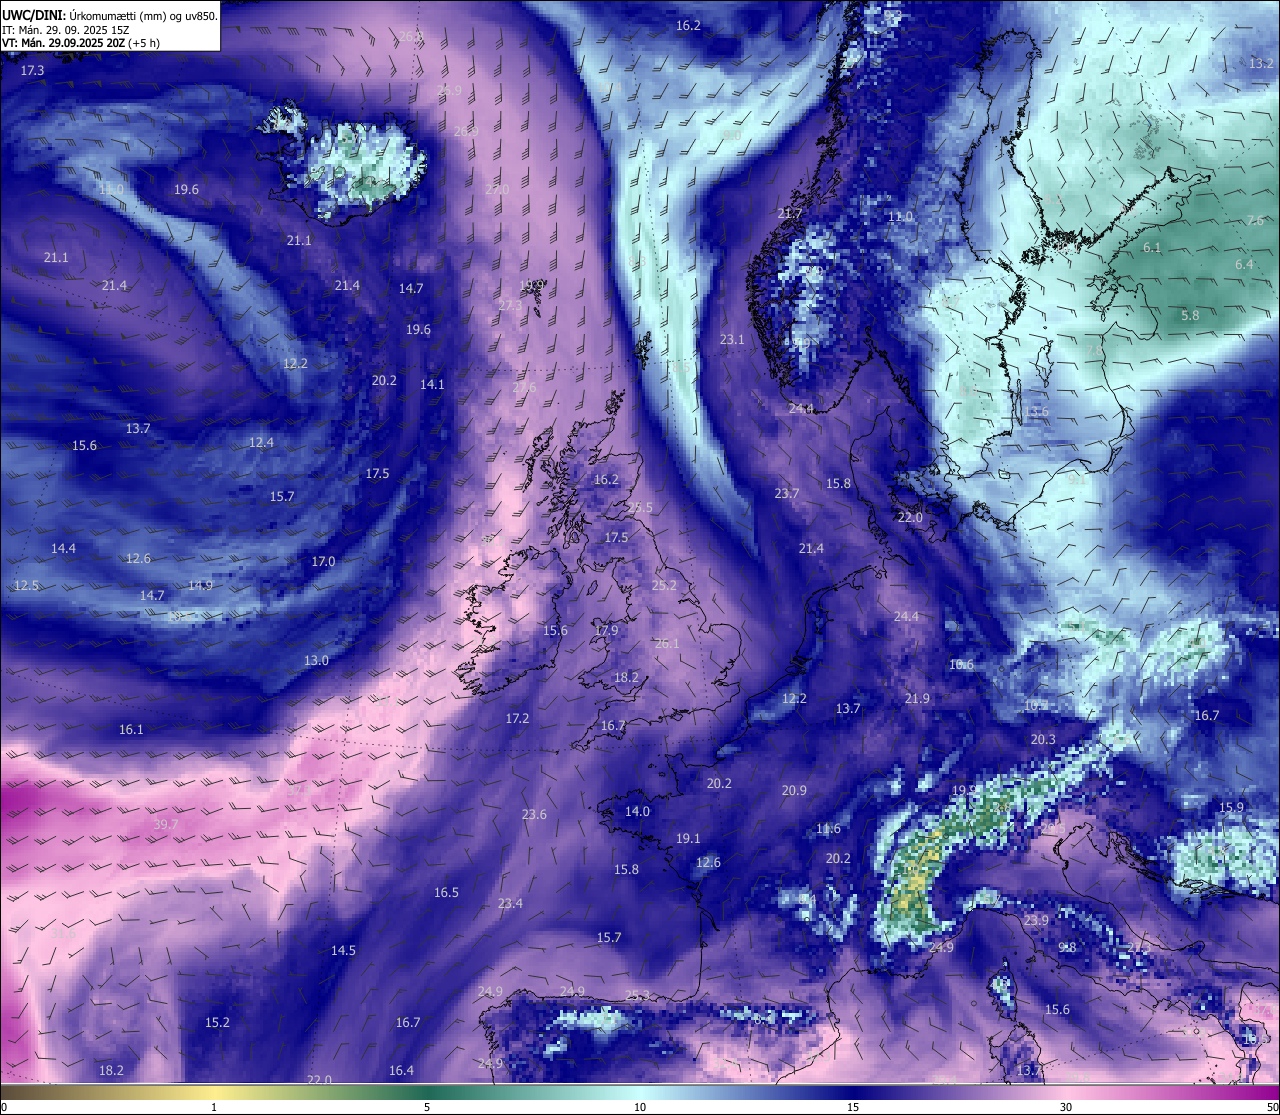Click the 13.0 value west of Ireland
The width and height of the screenshot is (1280, 1115).
pyautogui.click(x=316, y=661)
